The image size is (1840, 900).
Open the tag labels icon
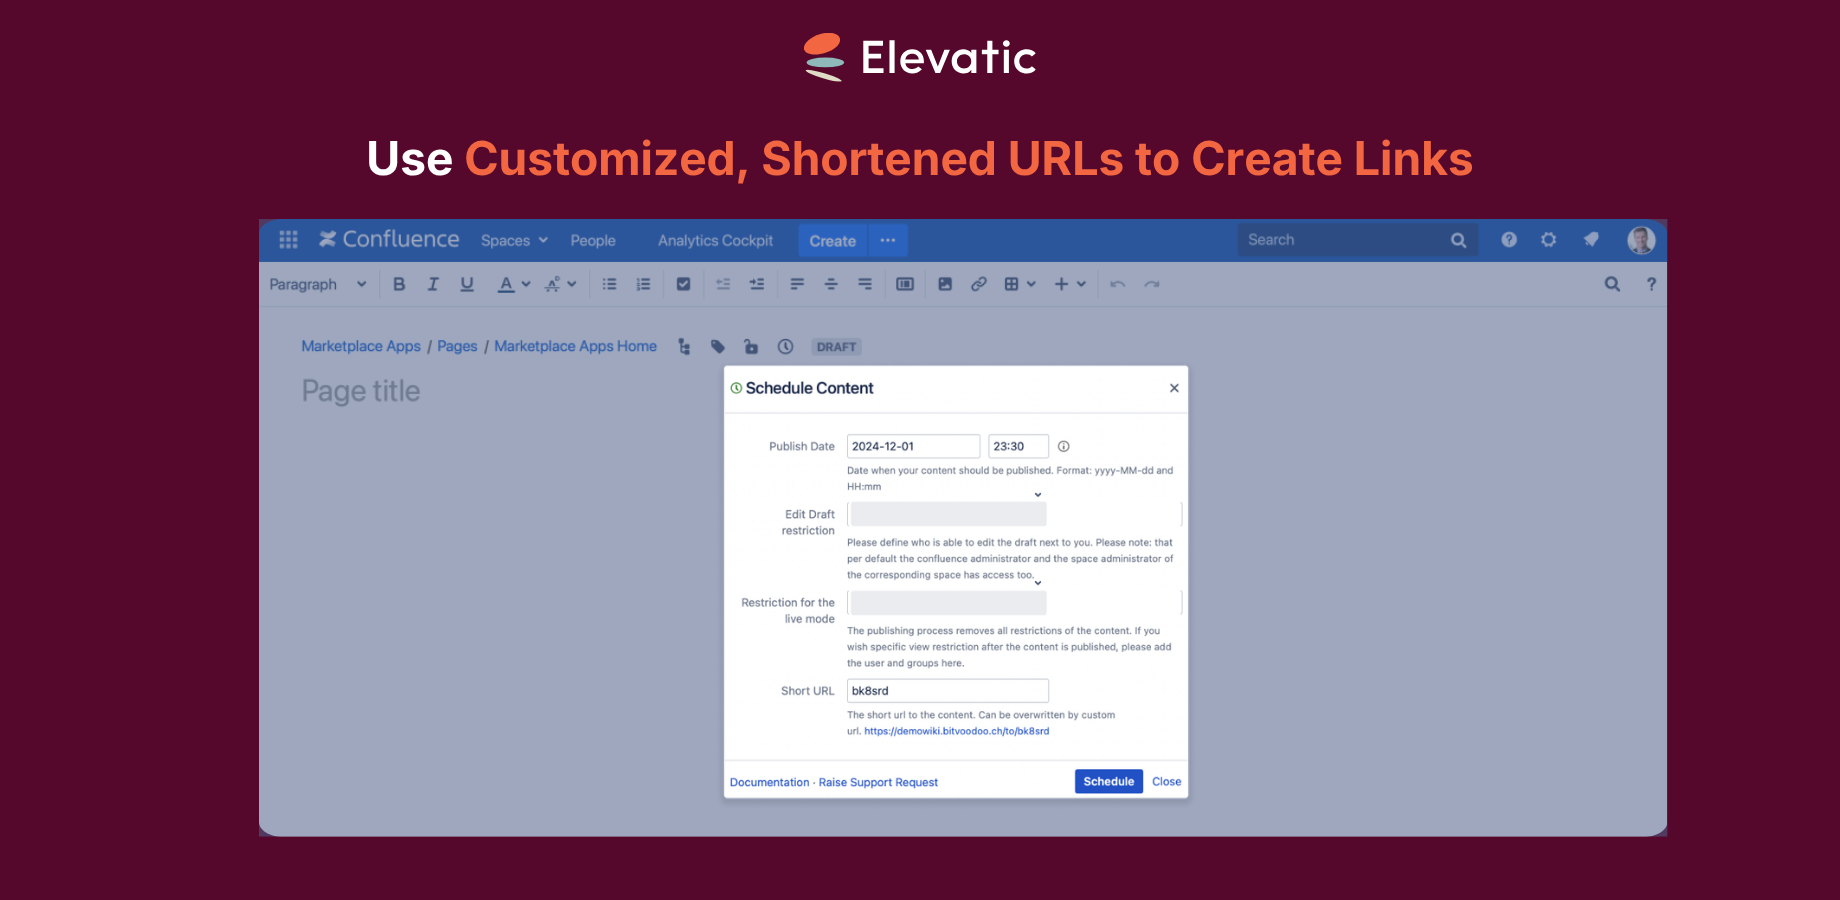click(717, 346)
